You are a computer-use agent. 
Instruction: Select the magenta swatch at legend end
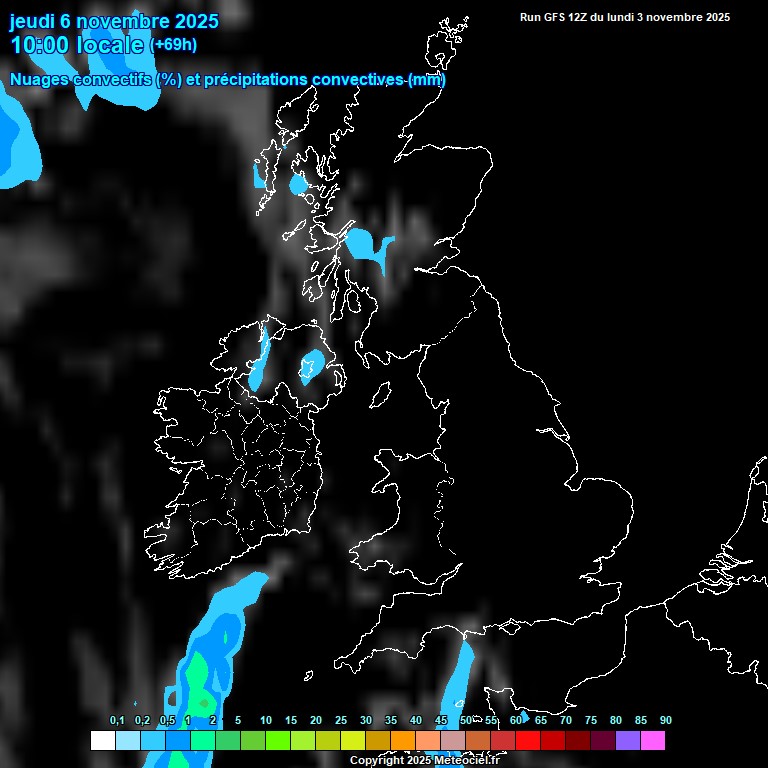[653, 741]
